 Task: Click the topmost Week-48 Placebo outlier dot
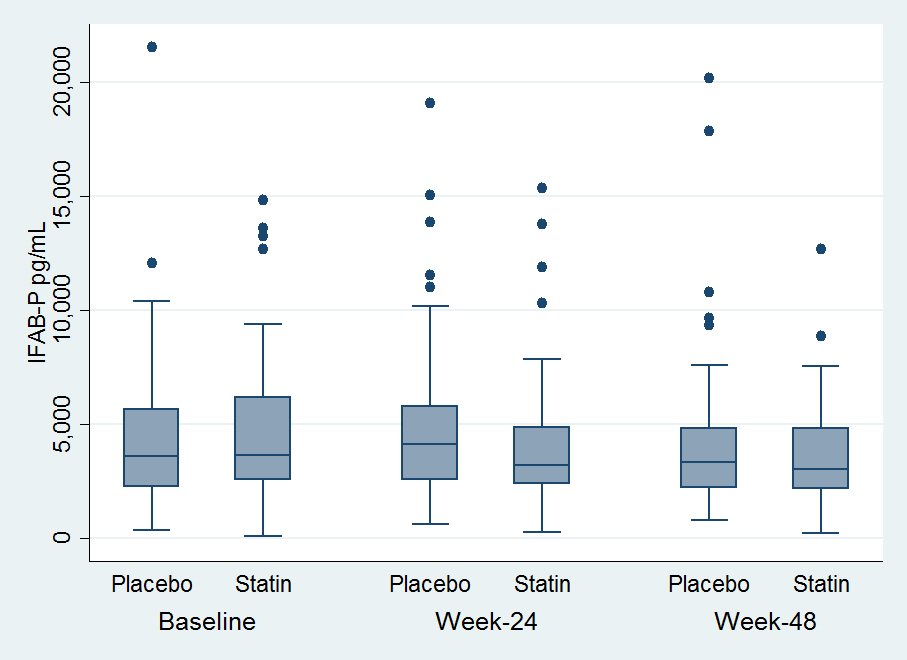[x=709, y=78]
